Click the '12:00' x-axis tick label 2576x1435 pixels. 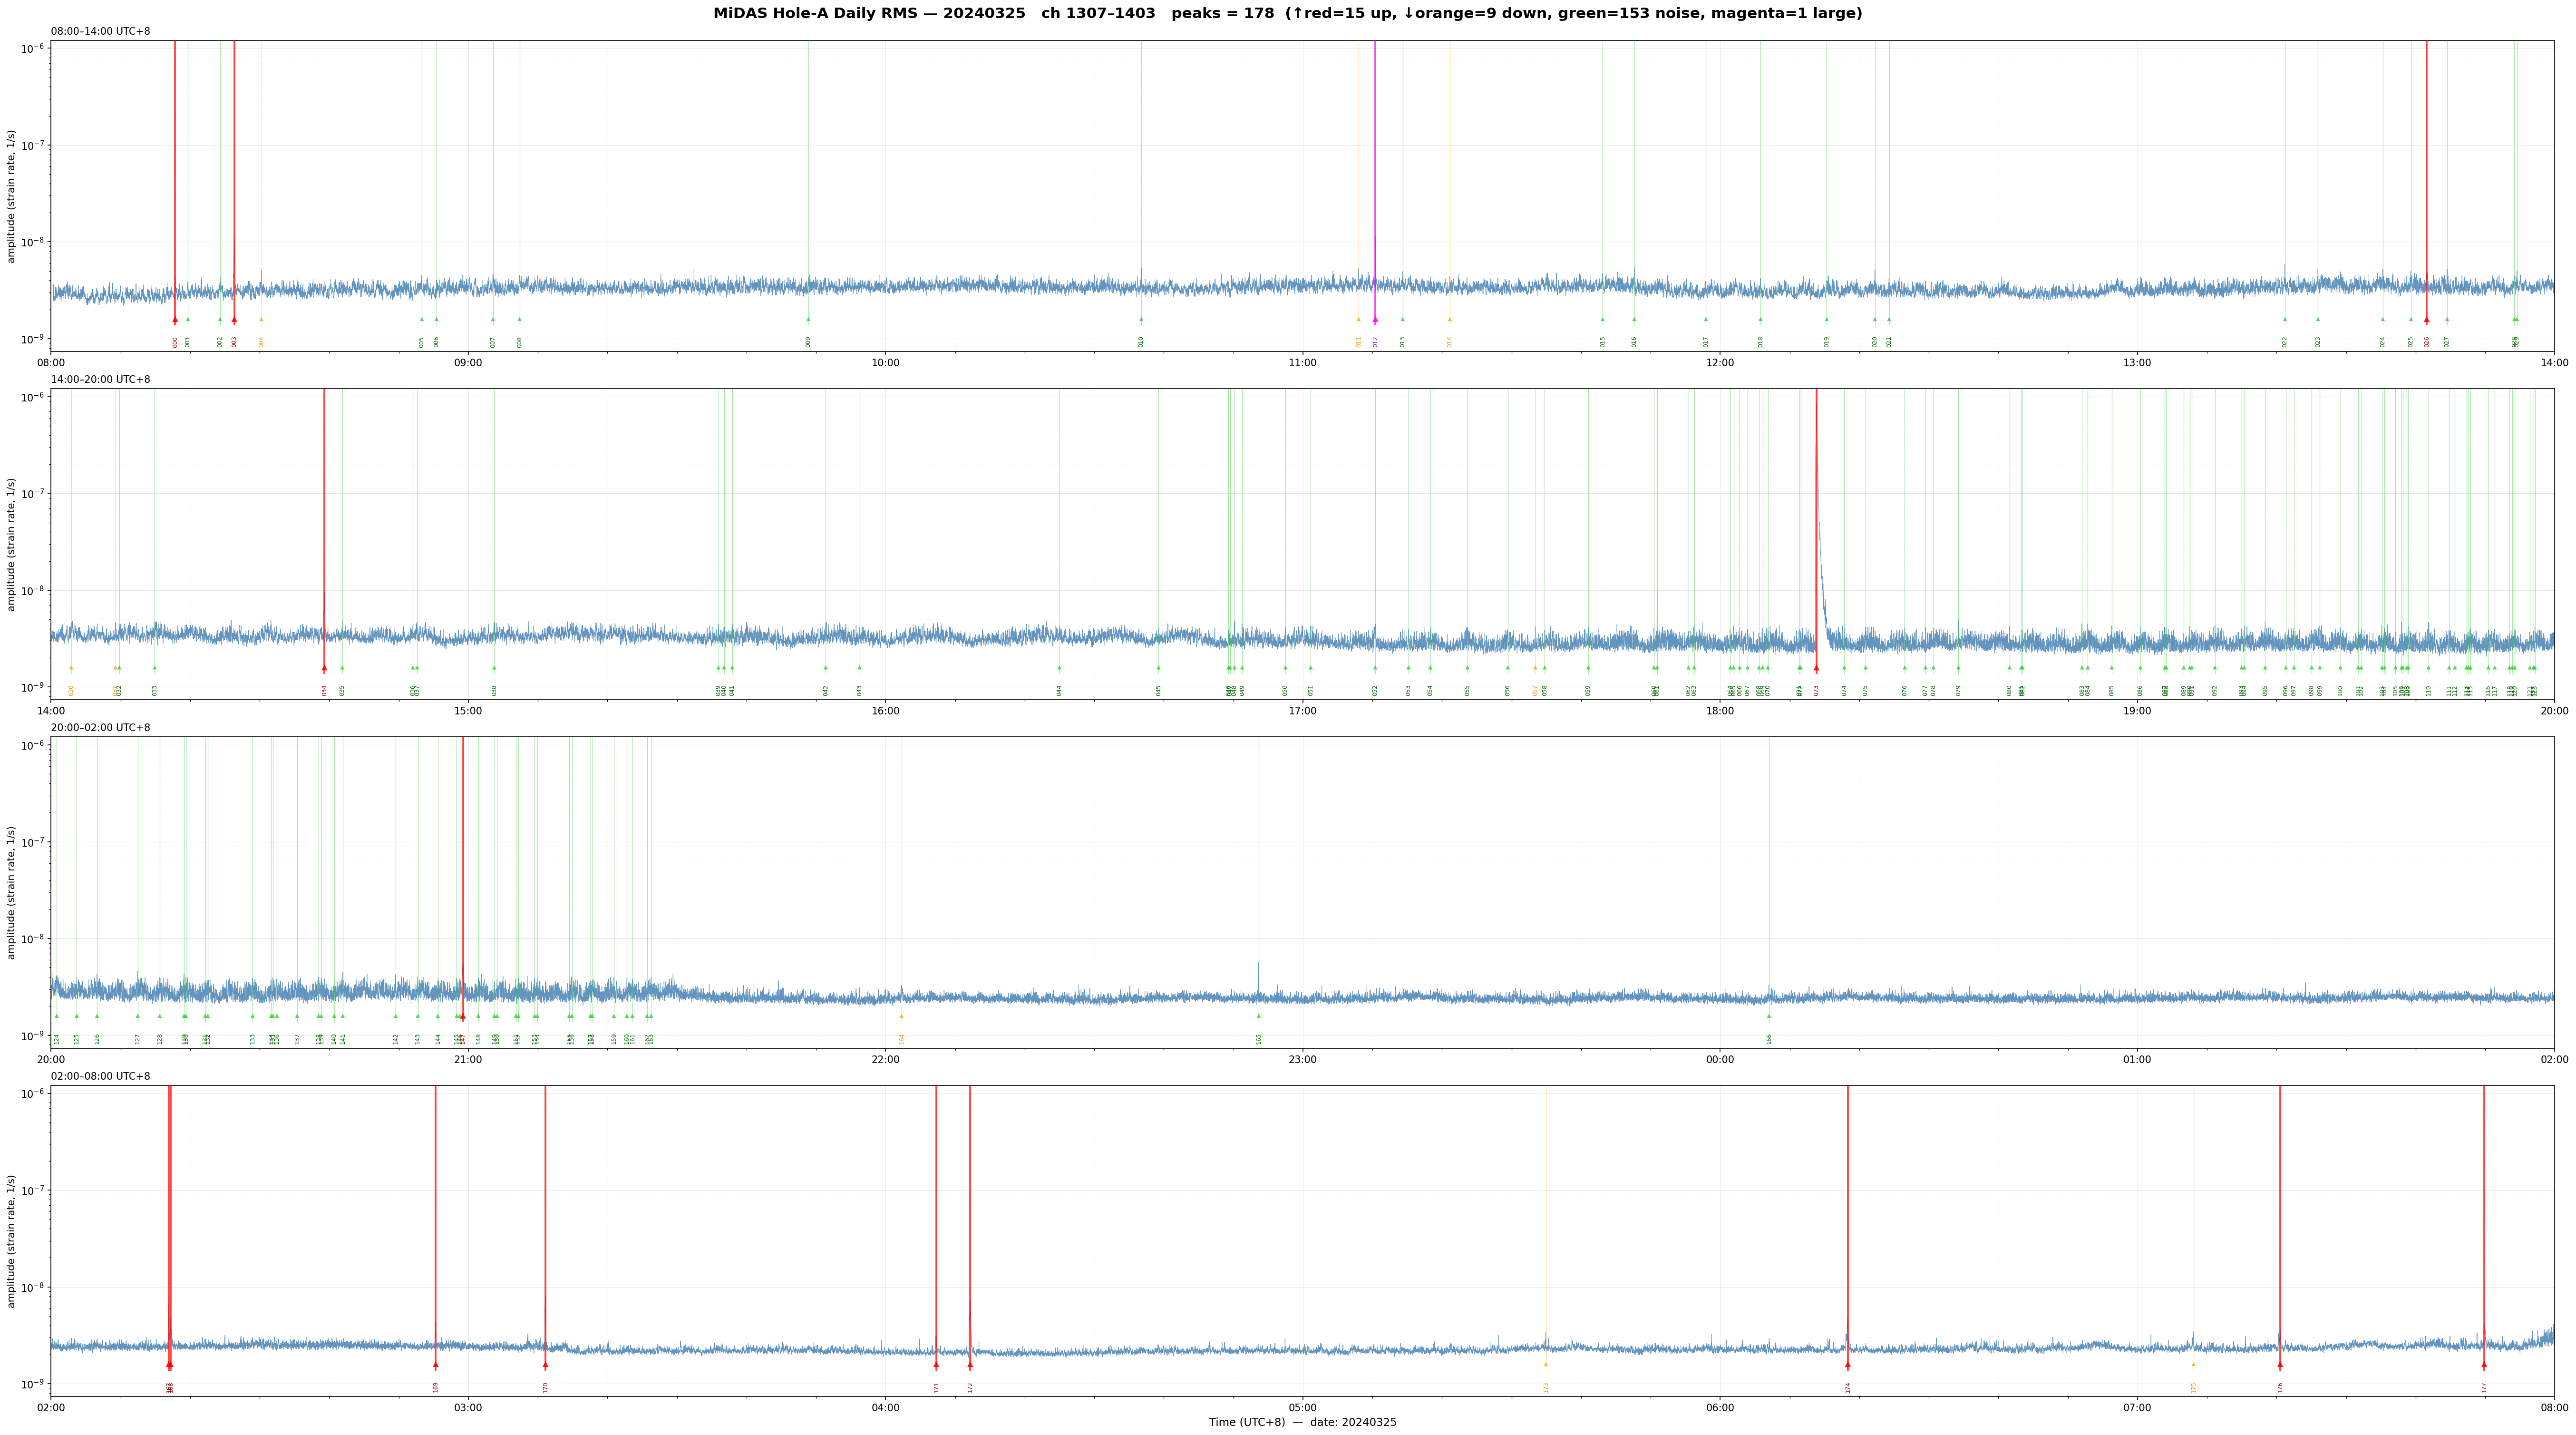pyautogui.click(x=1720, y=363)
